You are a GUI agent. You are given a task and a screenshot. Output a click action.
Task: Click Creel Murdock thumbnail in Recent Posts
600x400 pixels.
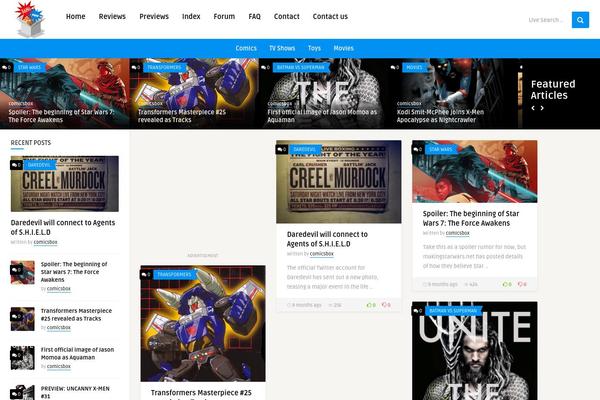65,184
